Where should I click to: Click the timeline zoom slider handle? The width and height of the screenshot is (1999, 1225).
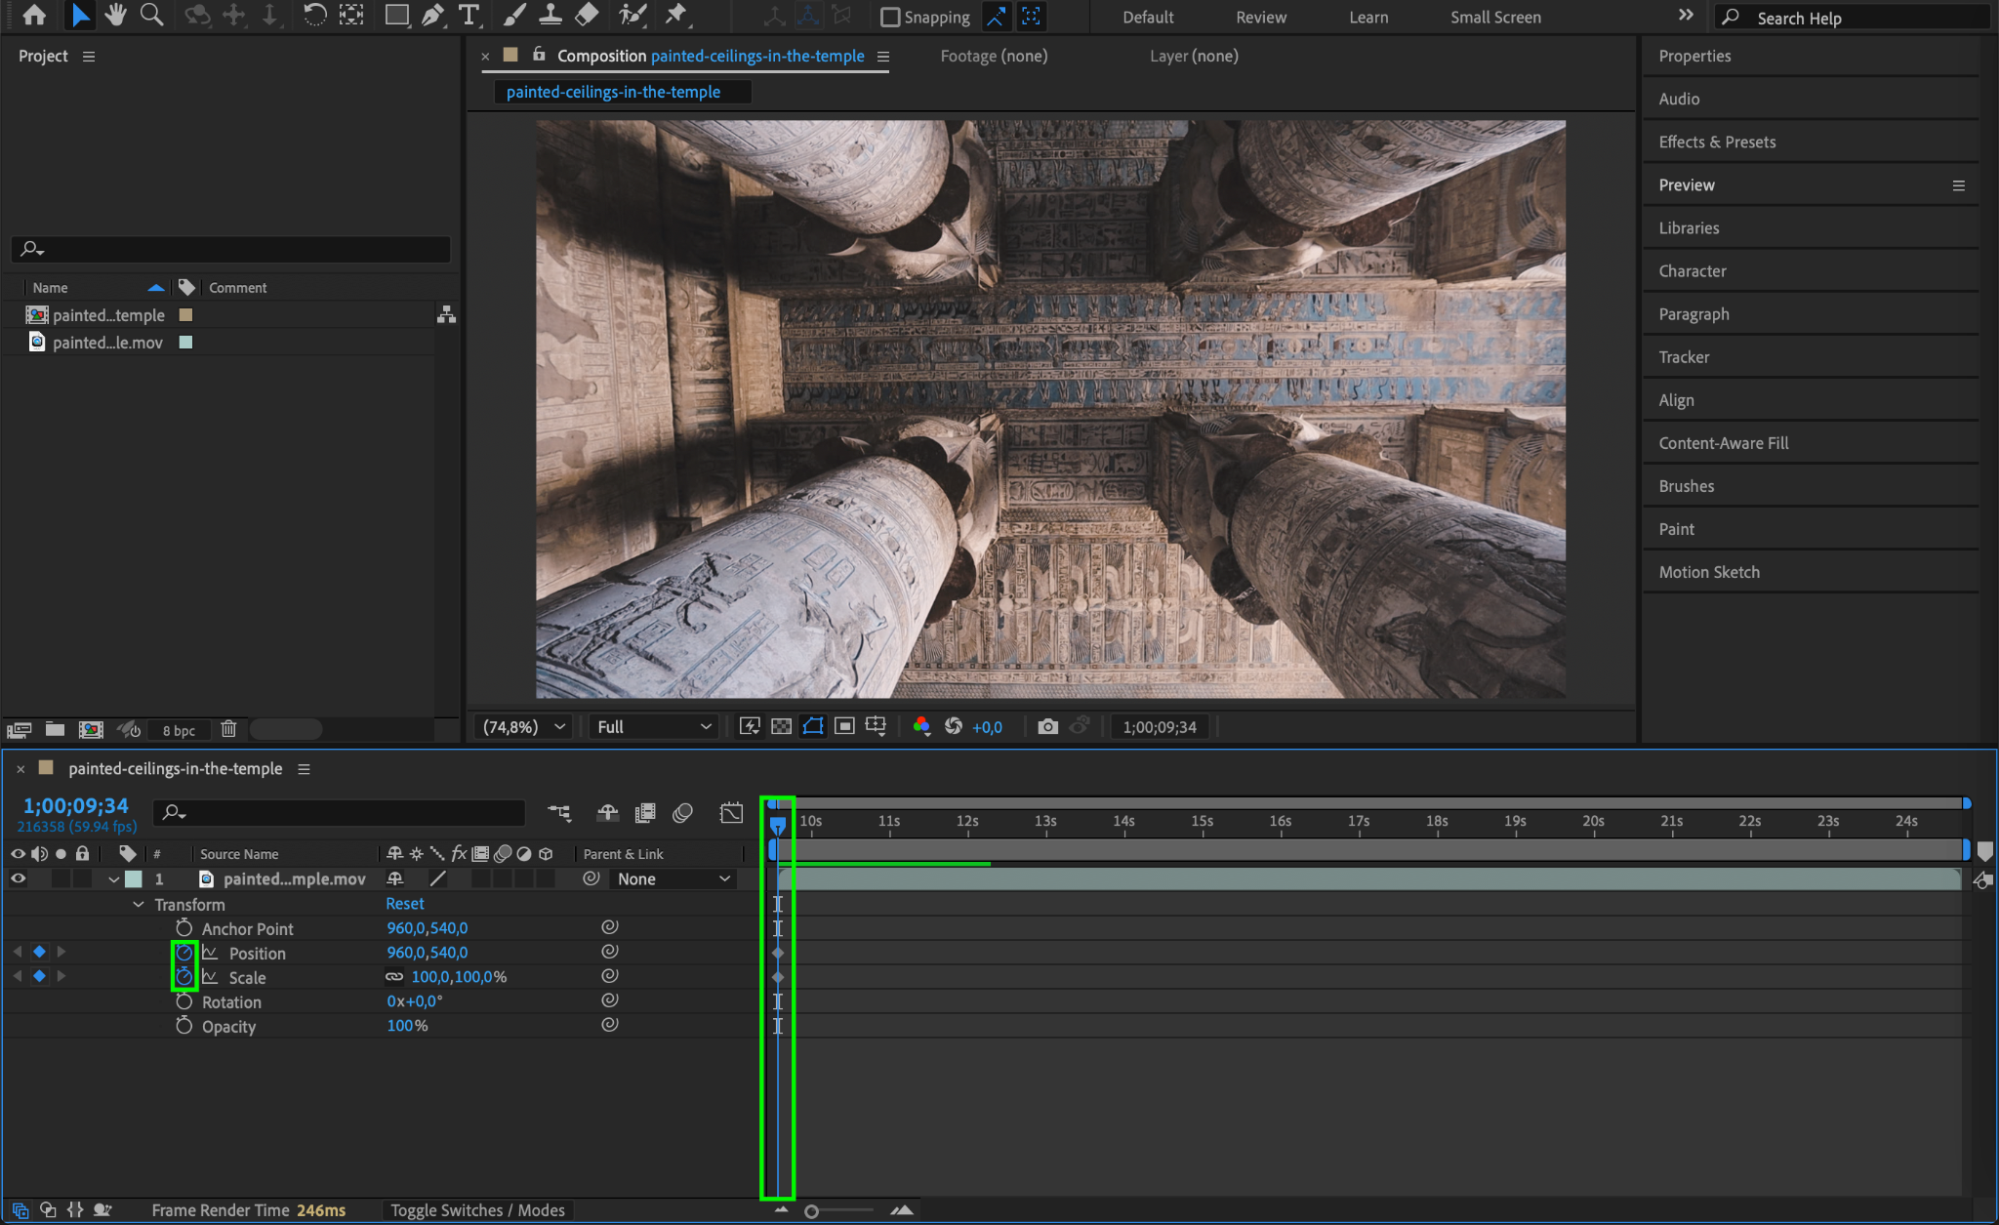click(x=811, y=1211)
